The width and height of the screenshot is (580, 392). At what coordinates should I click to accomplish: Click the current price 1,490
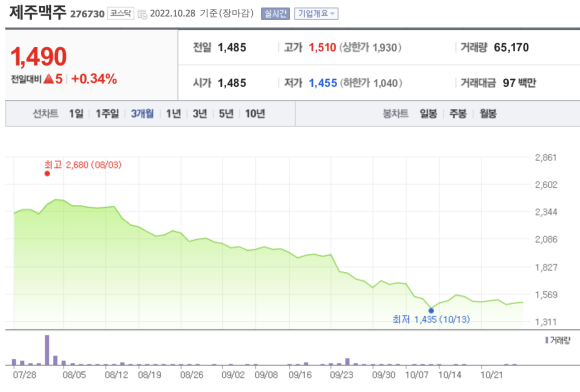point(38,57)
